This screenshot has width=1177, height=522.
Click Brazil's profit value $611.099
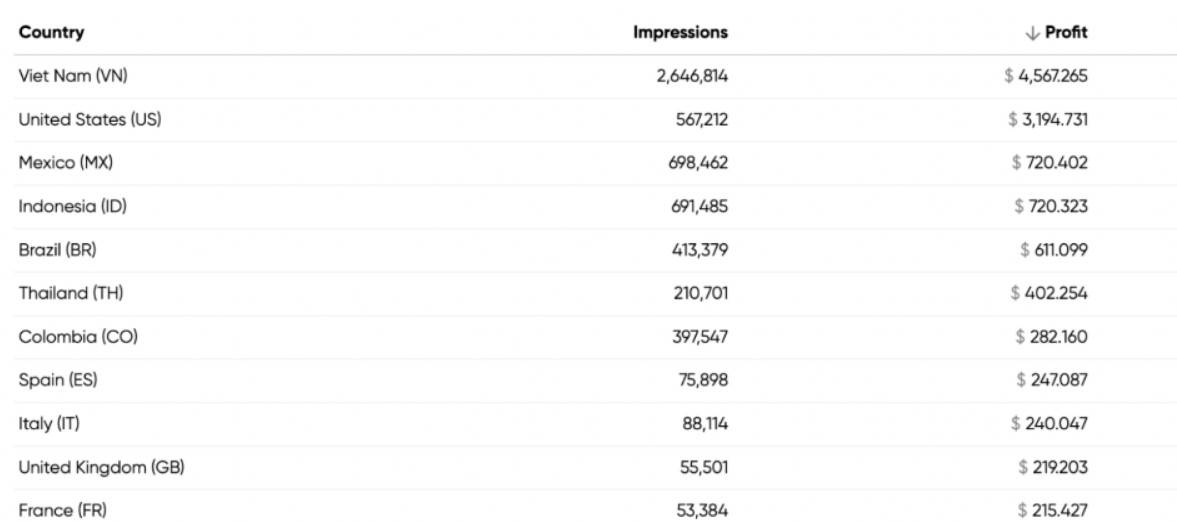click(1054, 250)
